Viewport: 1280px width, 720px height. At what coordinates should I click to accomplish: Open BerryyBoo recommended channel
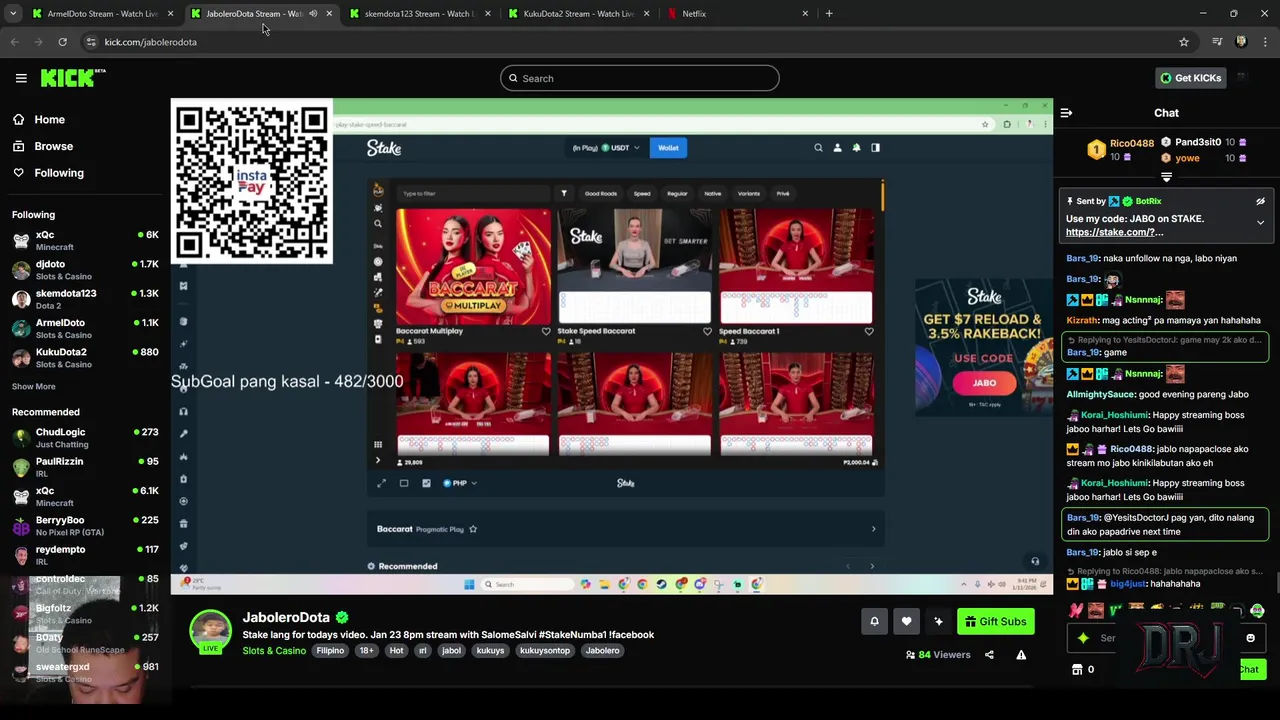(x=85, y=526)
